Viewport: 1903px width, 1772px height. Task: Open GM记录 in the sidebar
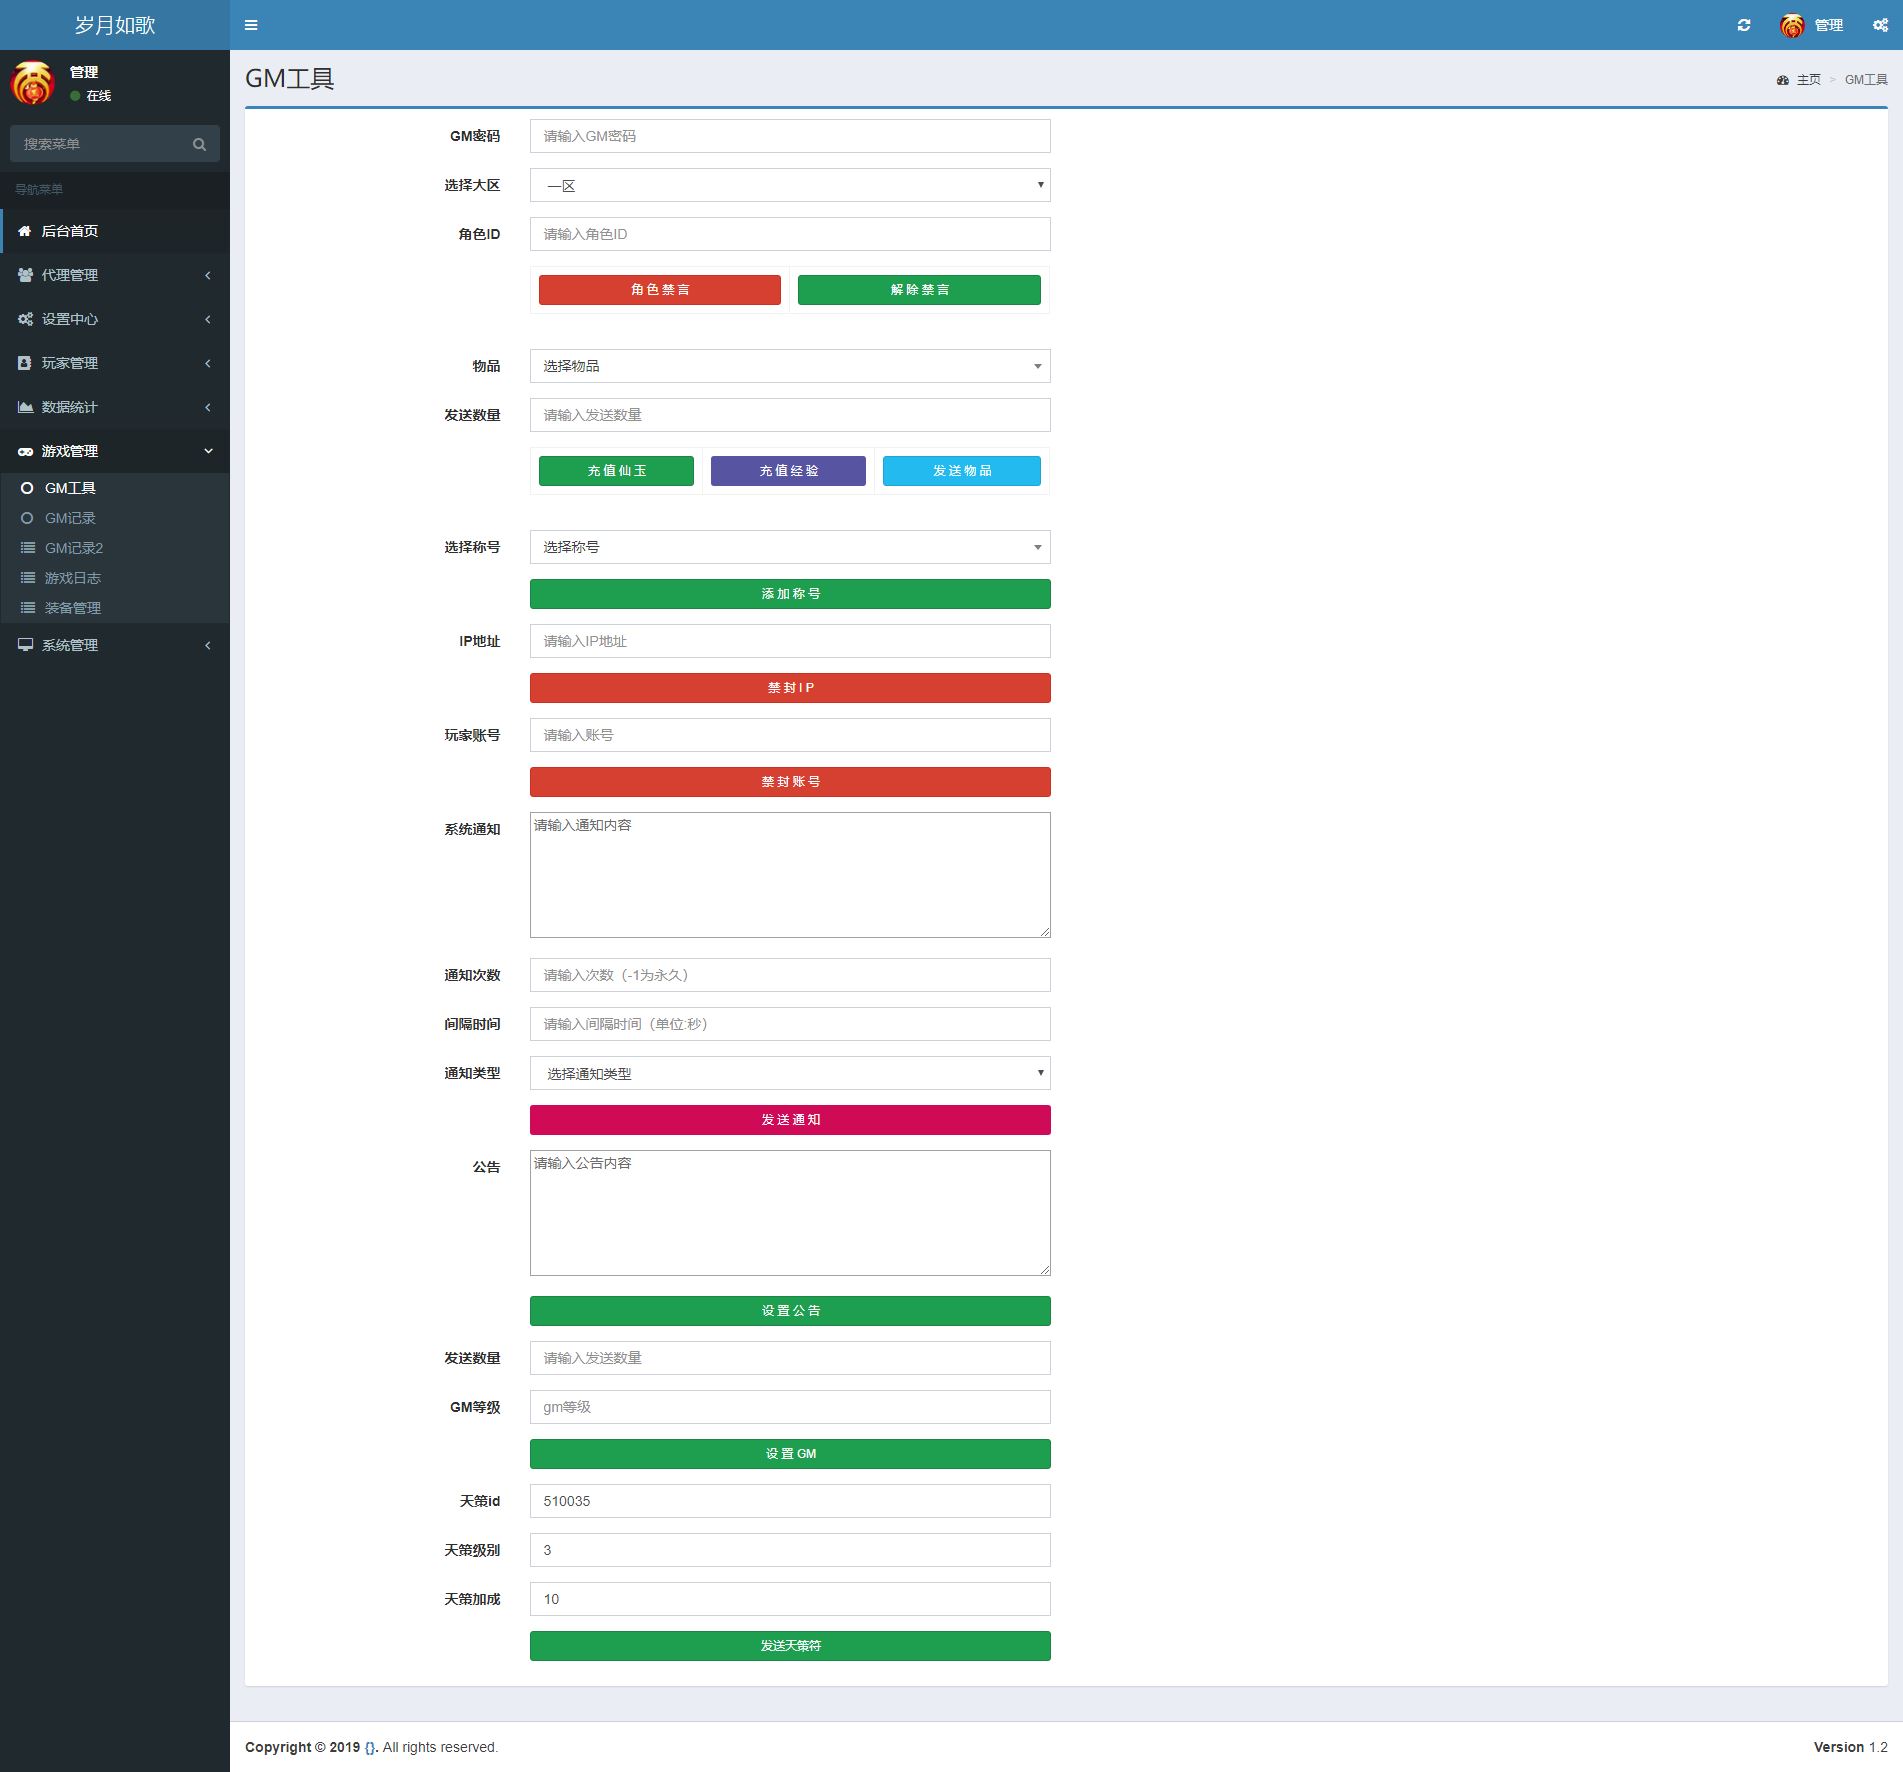pos(70,518)
